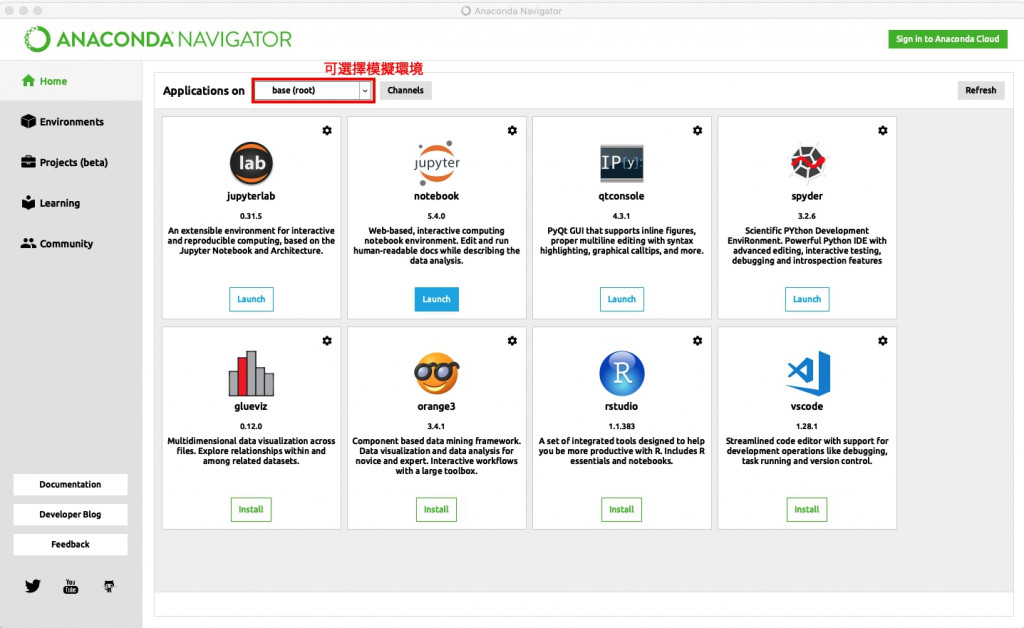This screenshot has height=628, width=1024.
Task: Open the Developer Blog link
Action: (x=71, y=514)
